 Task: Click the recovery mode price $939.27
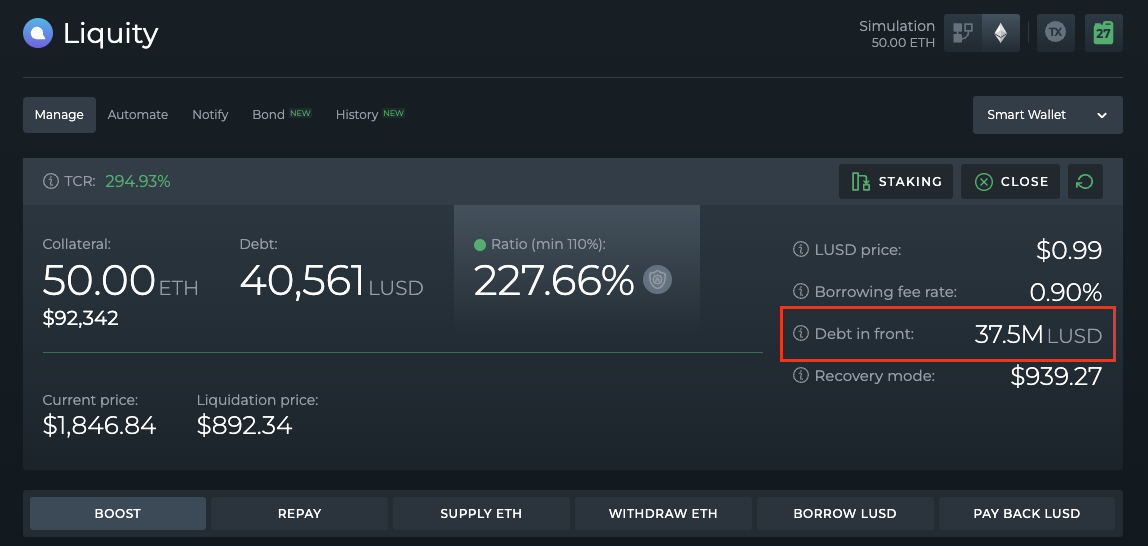pos(1056,376)
